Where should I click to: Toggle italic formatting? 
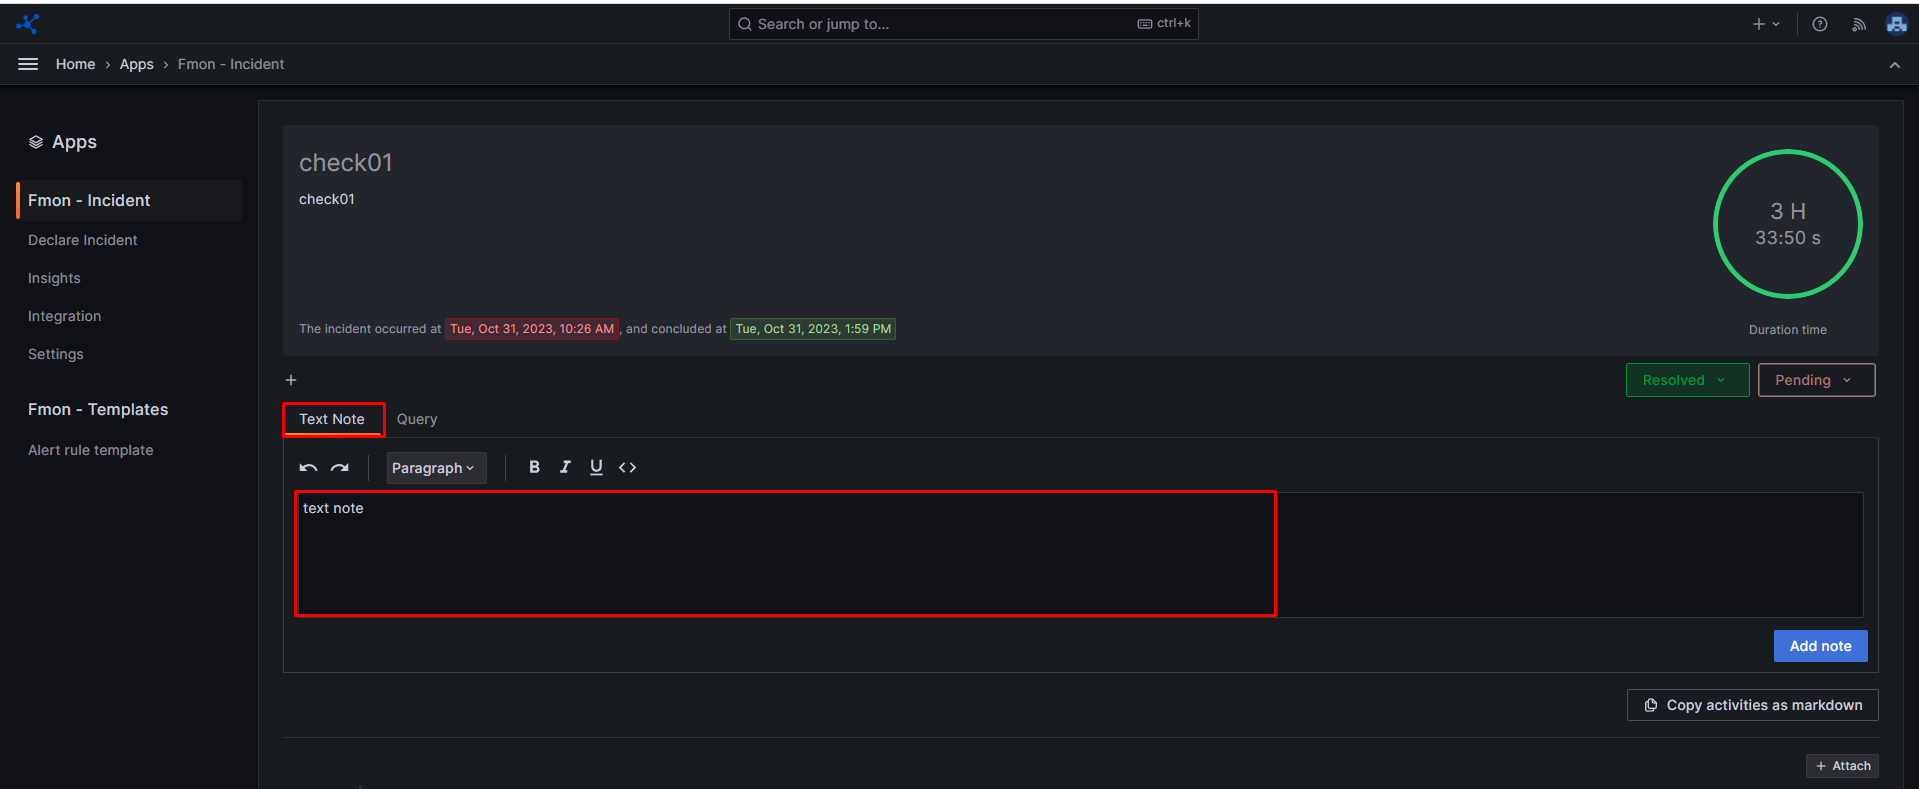pyautogui.click(x=565, y=467)
